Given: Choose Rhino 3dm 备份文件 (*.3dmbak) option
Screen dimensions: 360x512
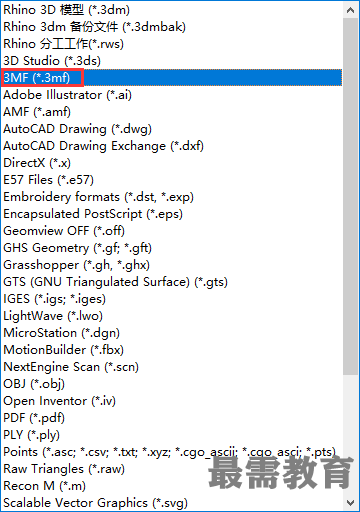Looking at the screenshot, I should (172, 27).
